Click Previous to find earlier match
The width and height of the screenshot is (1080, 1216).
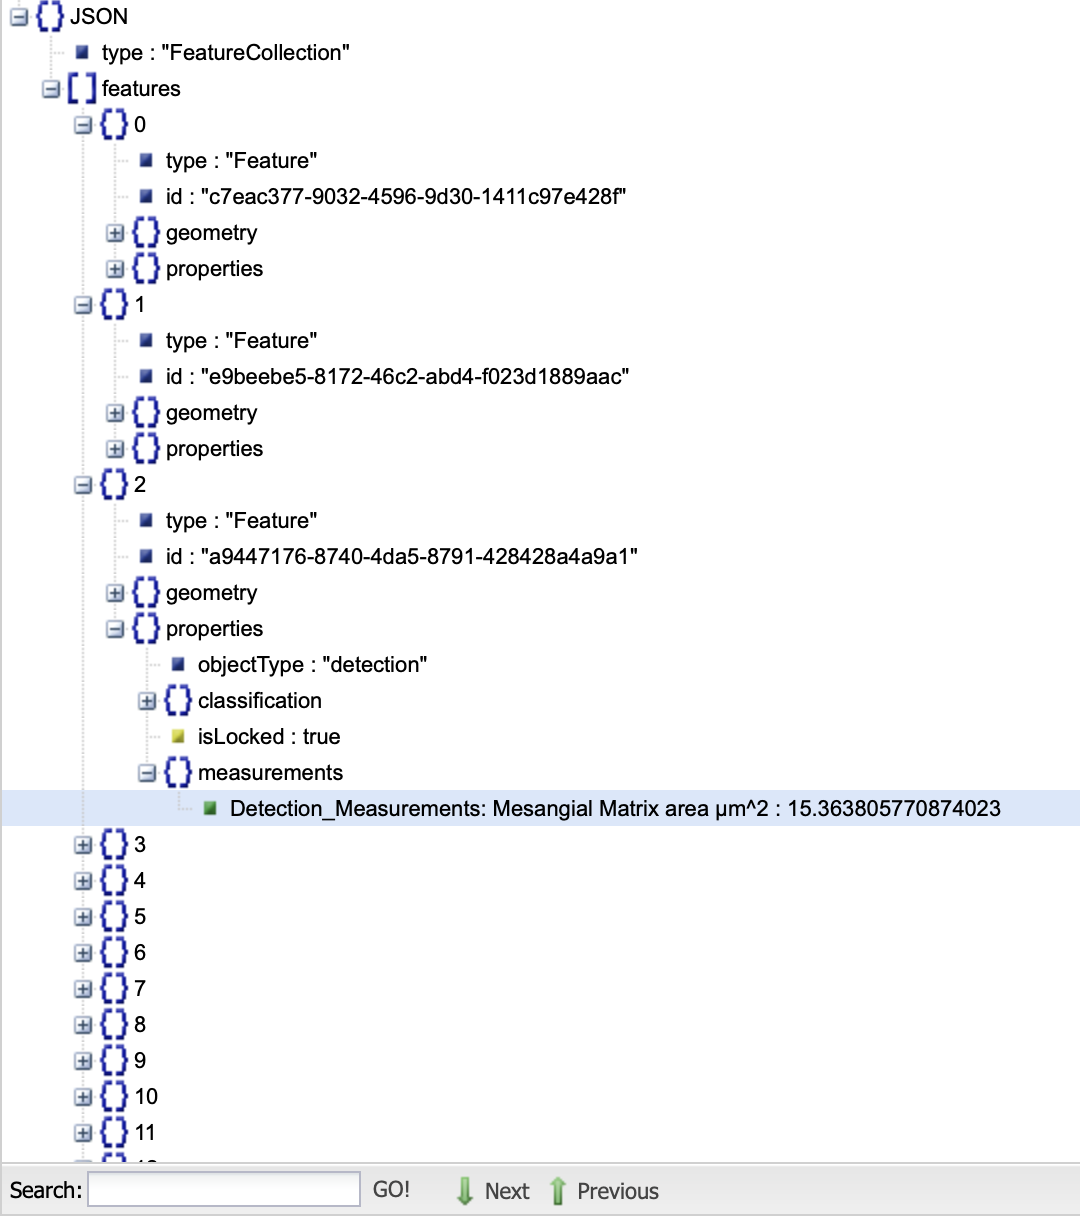(x=617, y=1190)
